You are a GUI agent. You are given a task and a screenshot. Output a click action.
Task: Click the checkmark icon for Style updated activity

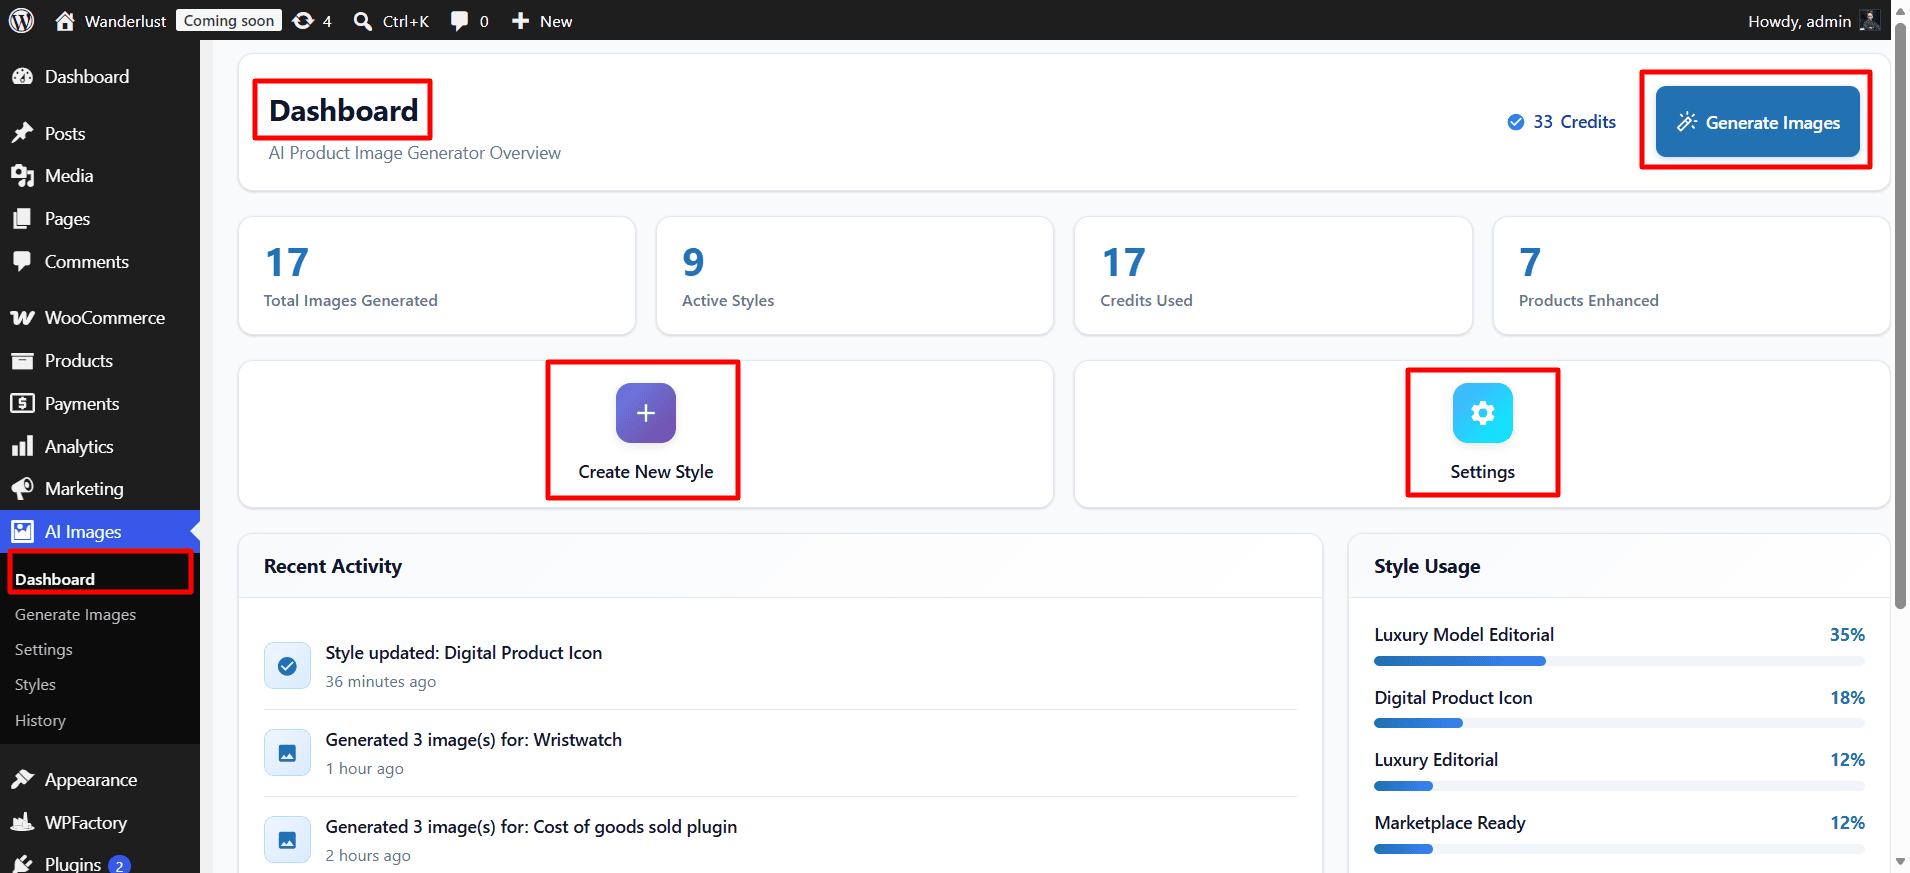tap(287, 666)
